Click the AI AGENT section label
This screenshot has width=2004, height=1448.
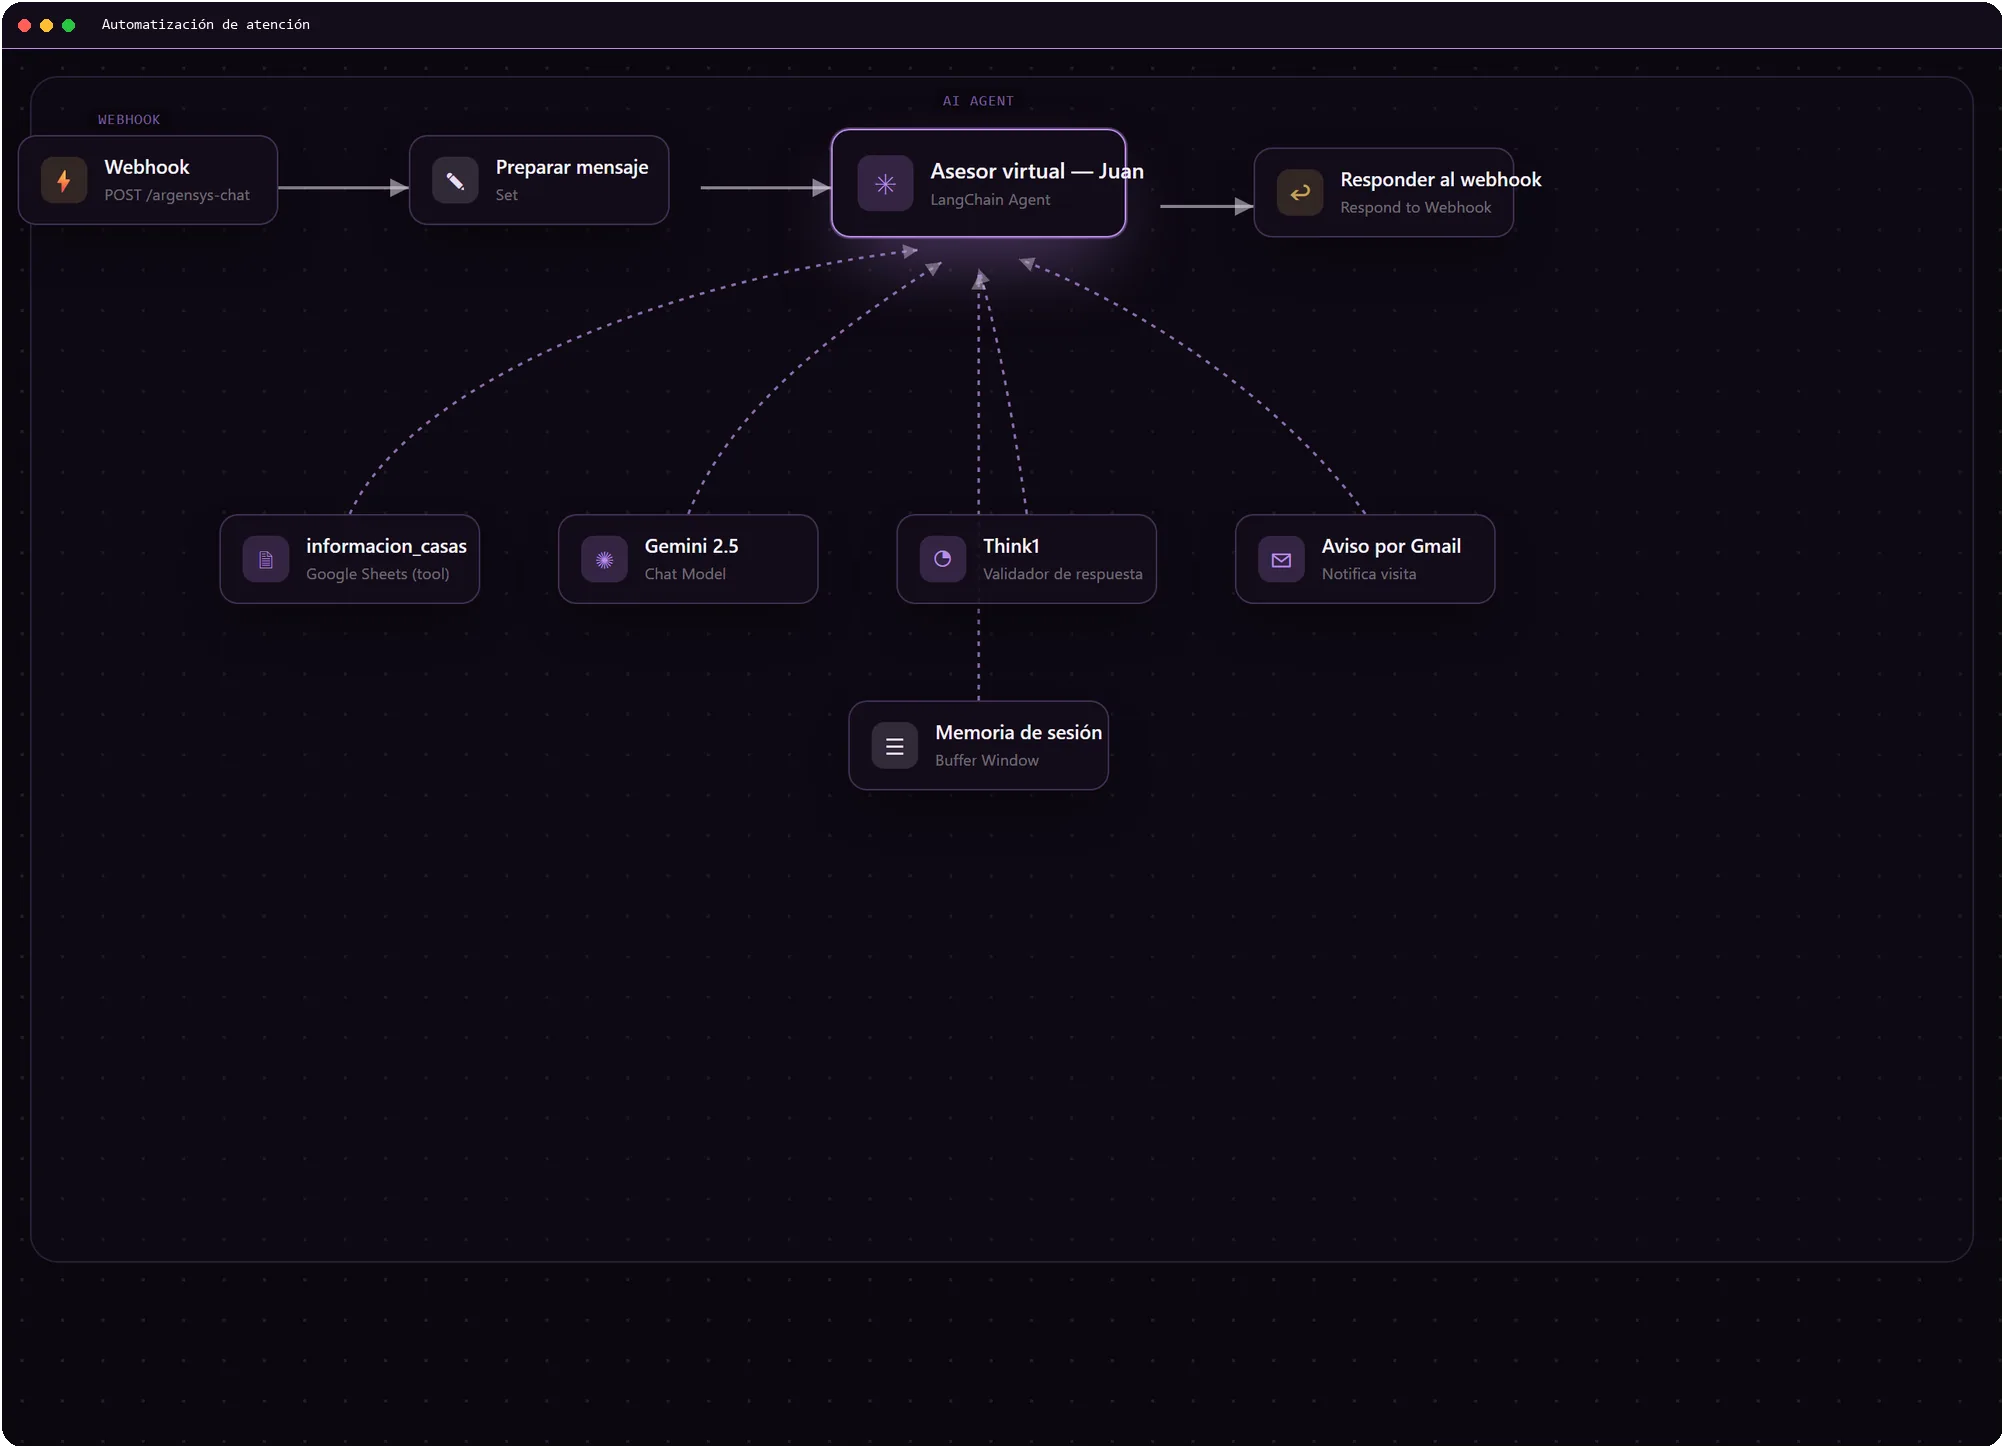pyautogui.click(x=978, y=101)
